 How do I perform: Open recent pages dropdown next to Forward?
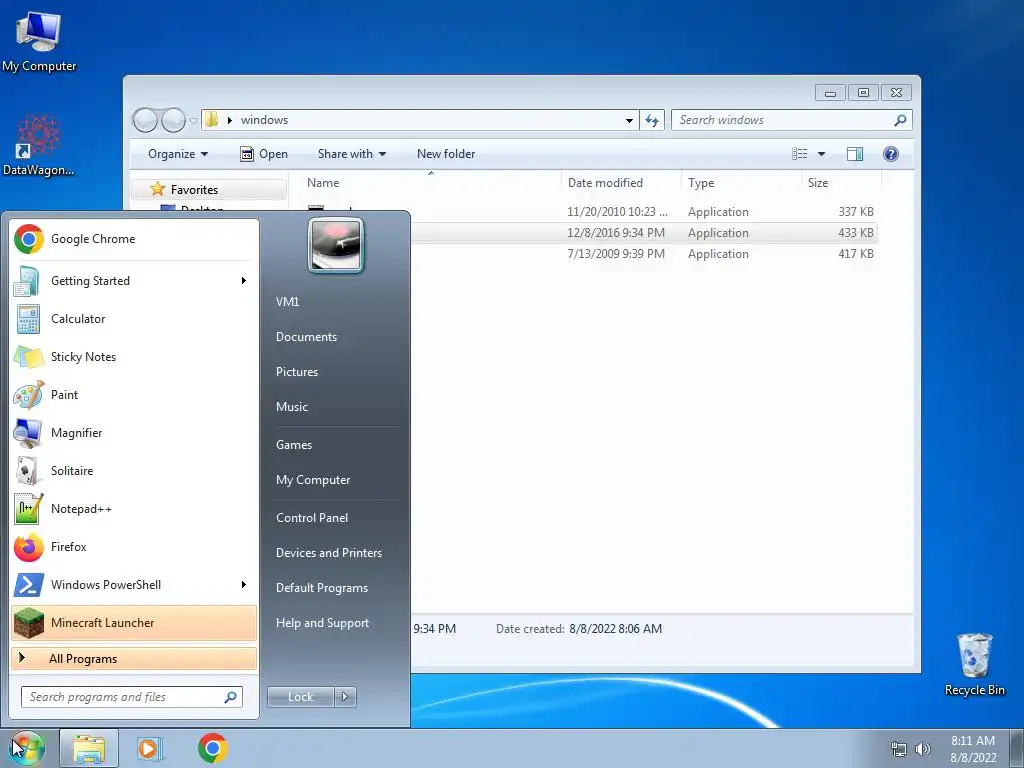coord(193,121)
